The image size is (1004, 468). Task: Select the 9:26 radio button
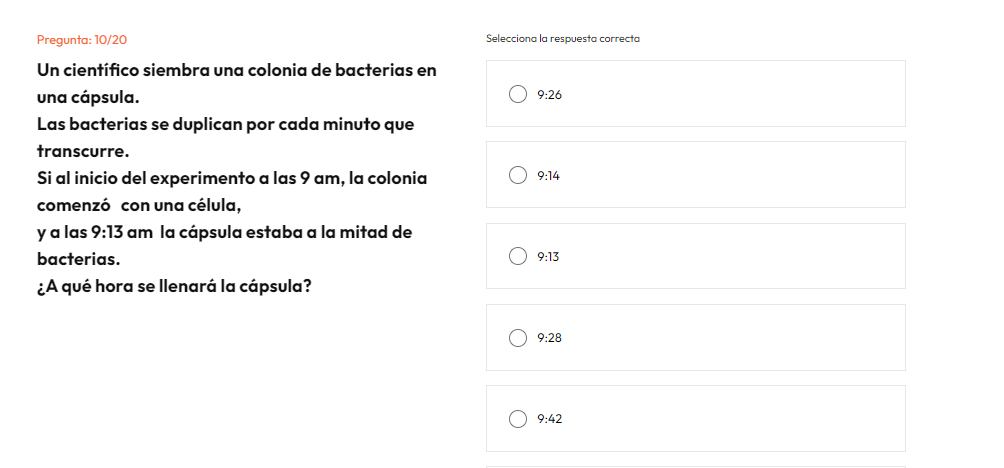(518, 94)
